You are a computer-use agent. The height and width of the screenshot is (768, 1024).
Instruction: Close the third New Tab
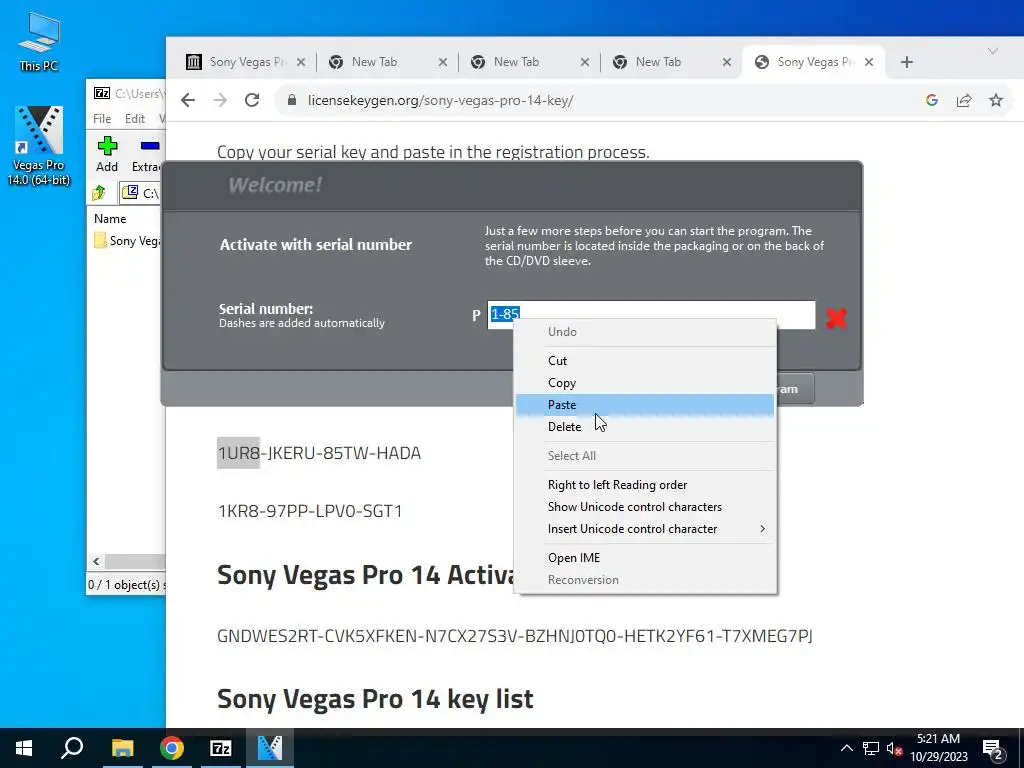point(727,62)
